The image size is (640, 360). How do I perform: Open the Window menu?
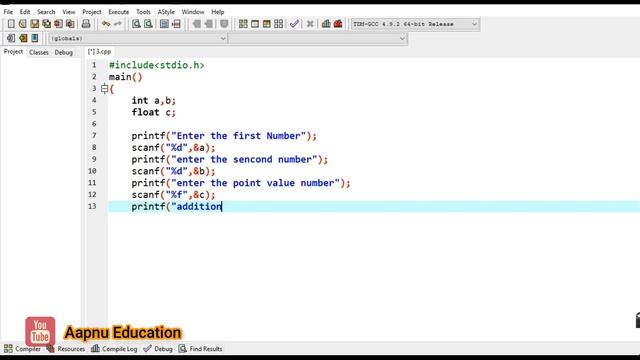click(x=193, y=12)
